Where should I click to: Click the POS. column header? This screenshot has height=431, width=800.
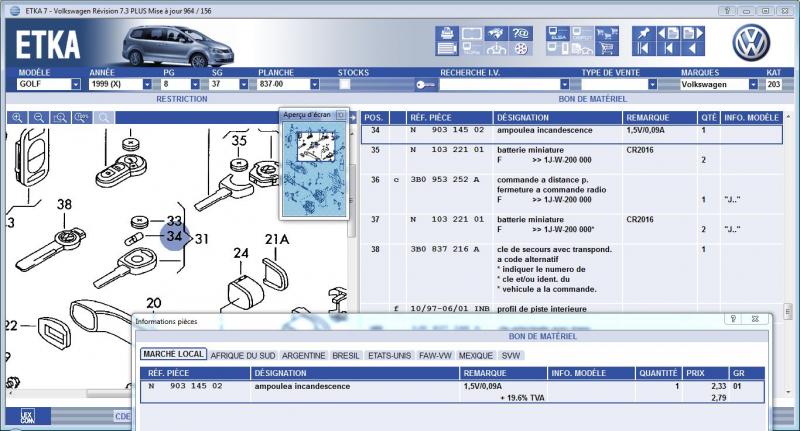[x=374, y=118]
